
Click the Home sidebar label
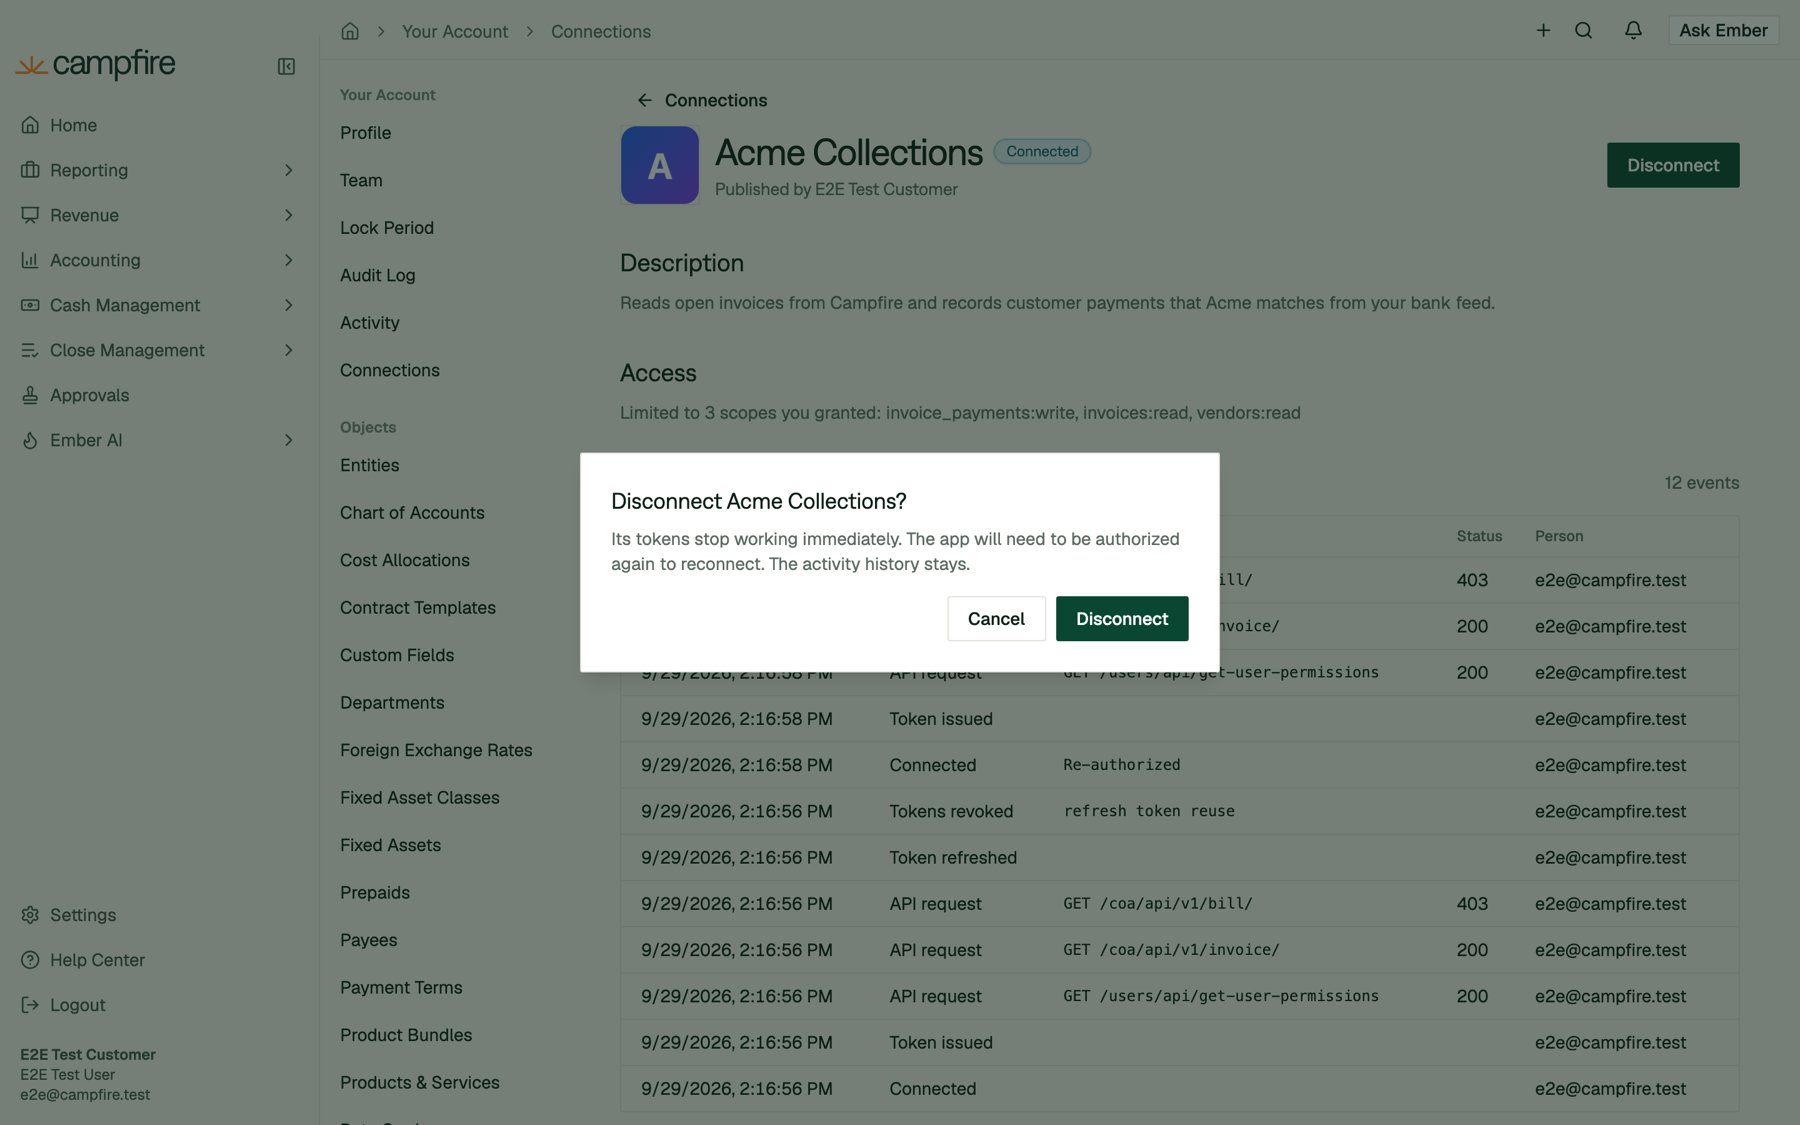[x=74, y=125]
